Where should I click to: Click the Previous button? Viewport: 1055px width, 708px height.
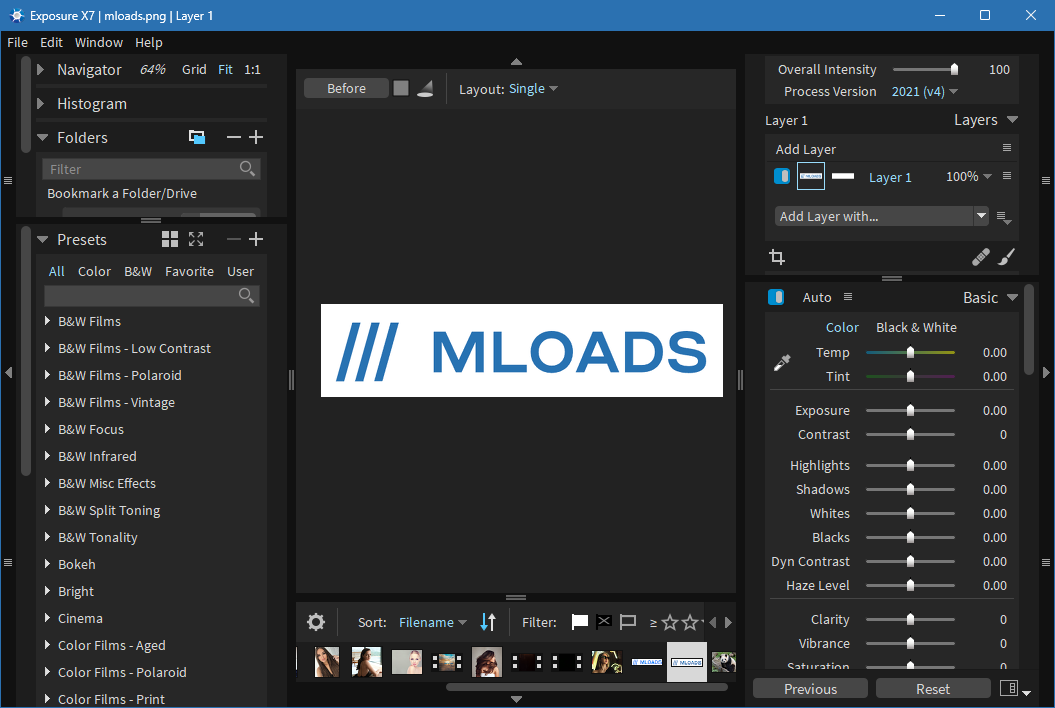pos(810,688)
